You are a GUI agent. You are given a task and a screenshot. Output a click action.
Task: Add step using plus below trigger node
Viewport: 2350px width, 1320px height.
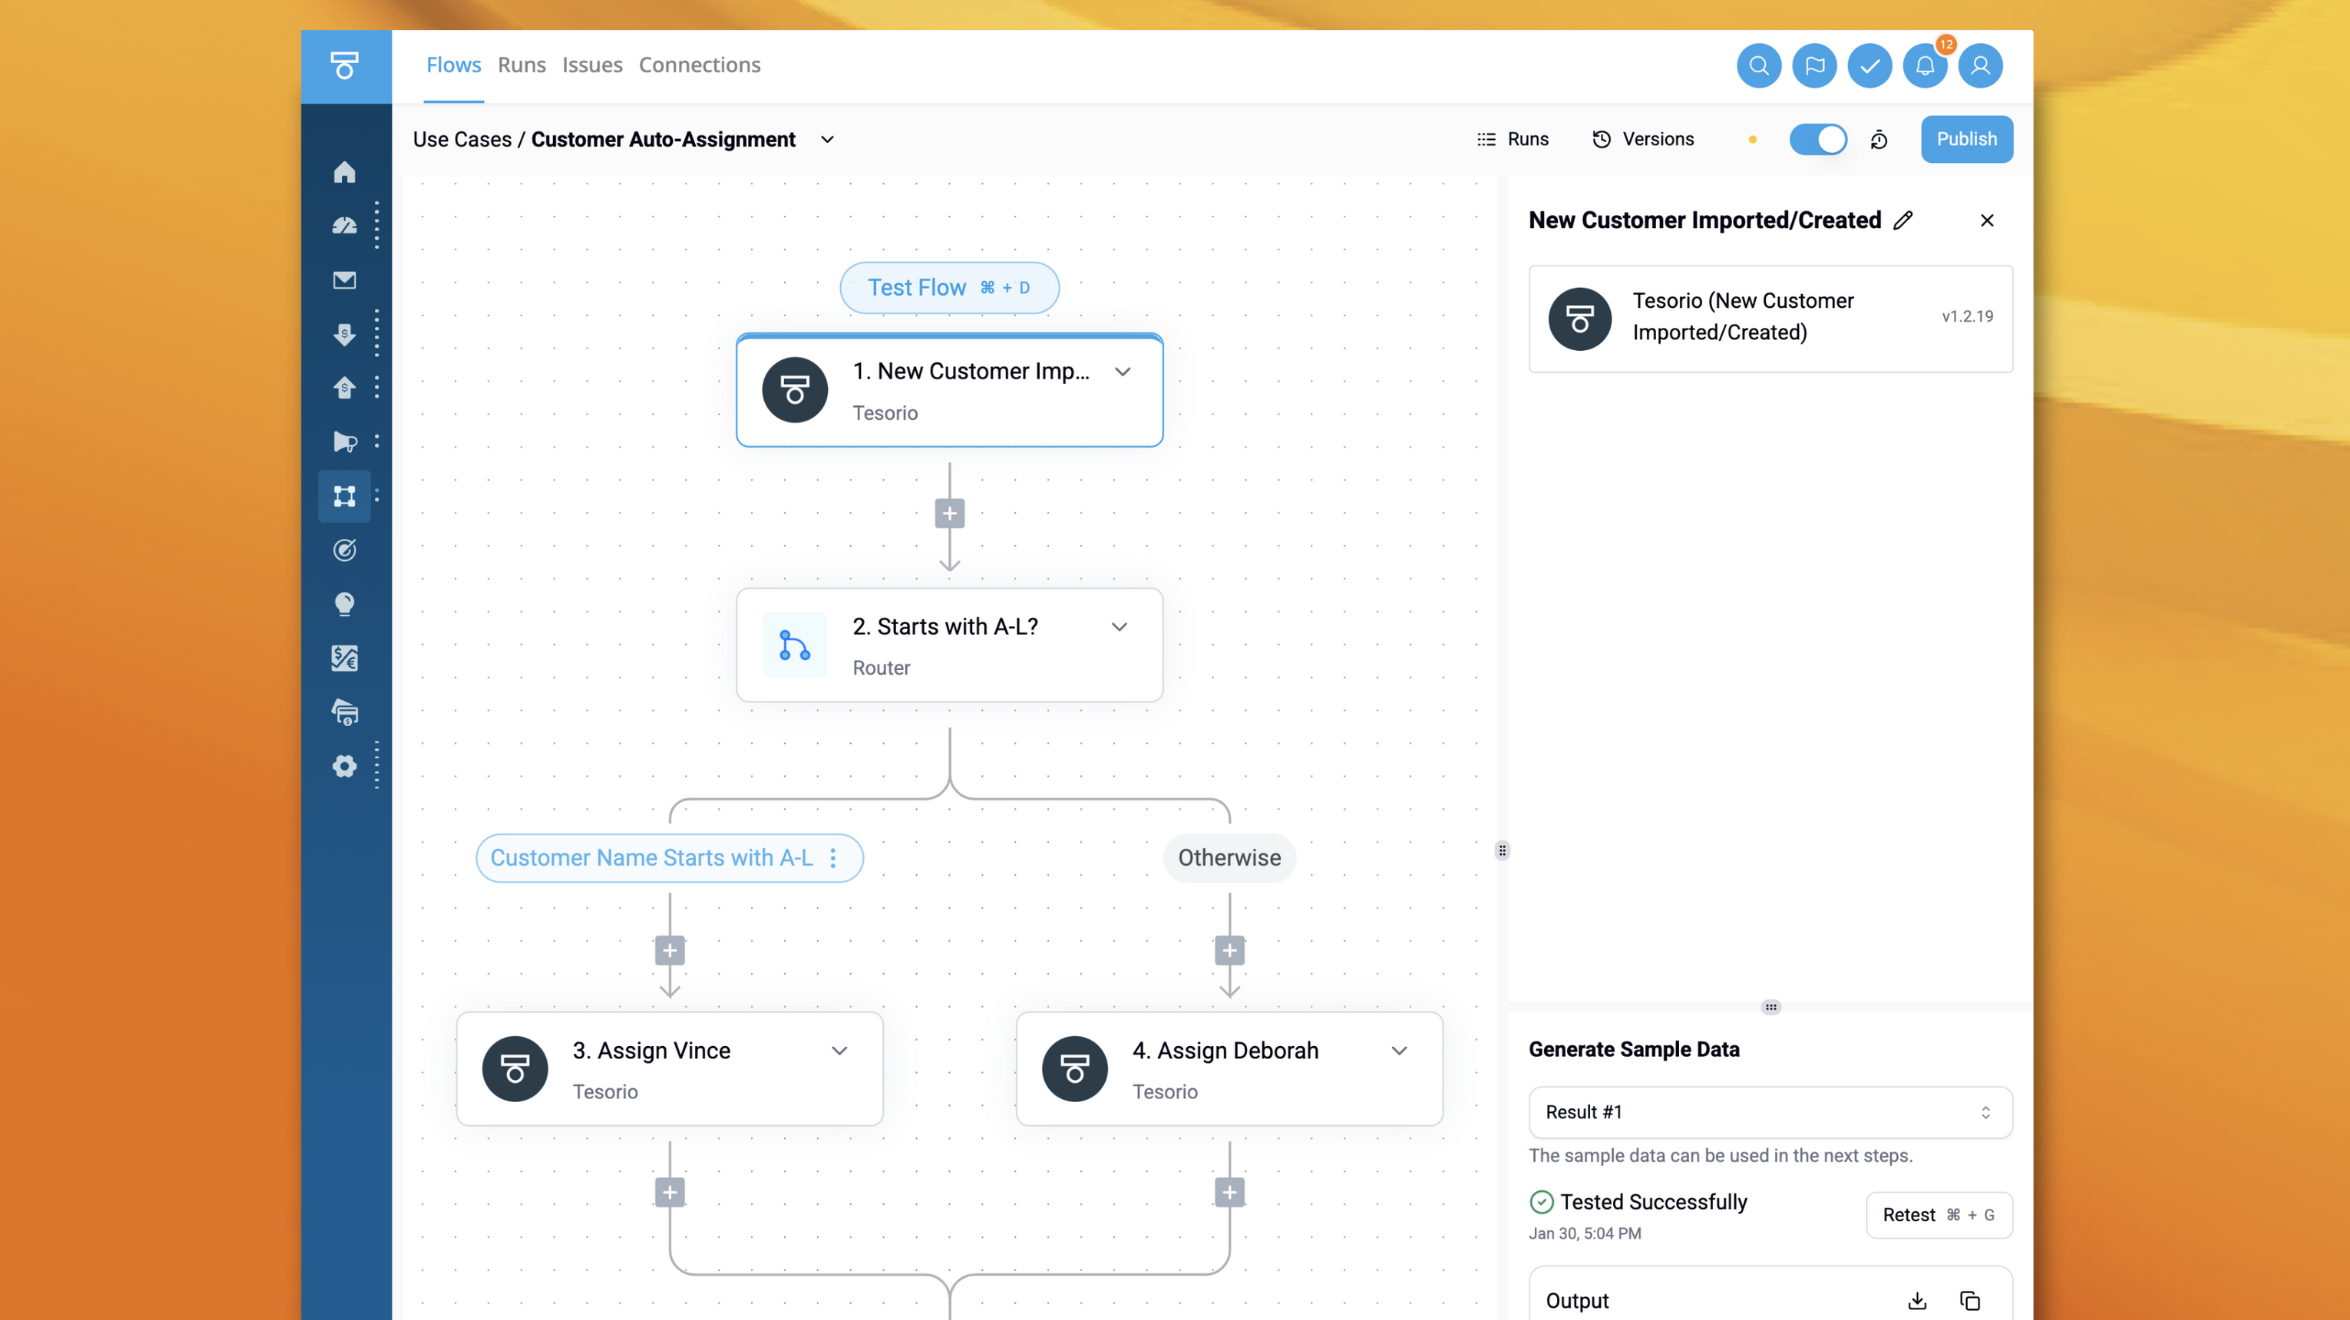(949, 514)
